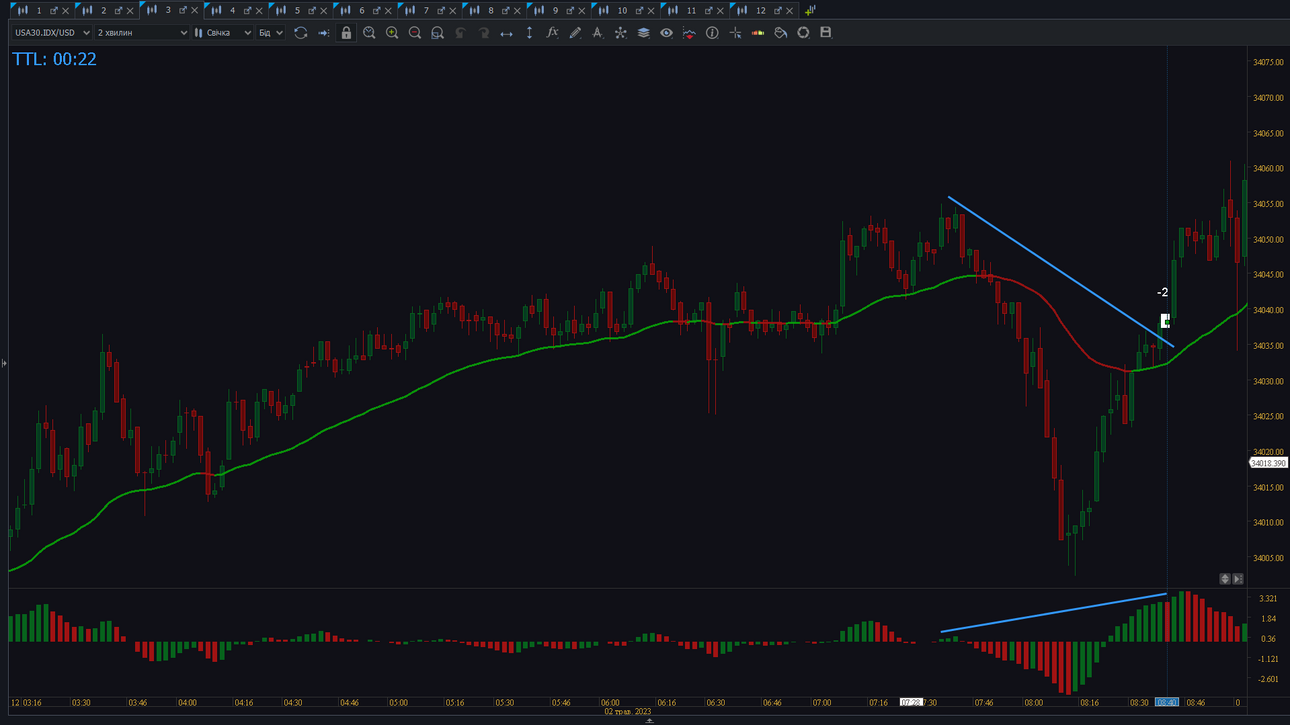The height and width of the screenshot is (725, 1290).
Task: Click the shift chart to end icon
Action: (323, 33)
